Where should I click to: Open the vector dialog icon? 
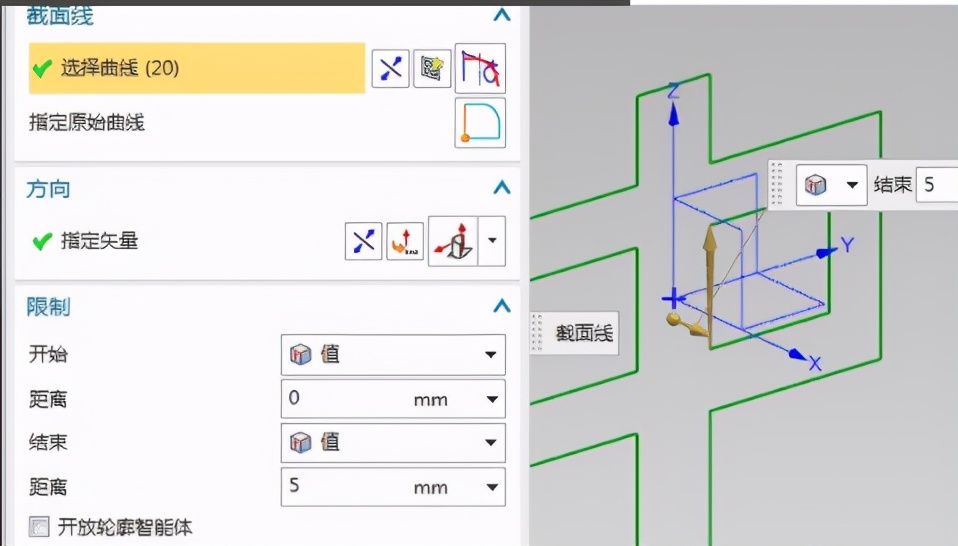[x=405, y=241]
